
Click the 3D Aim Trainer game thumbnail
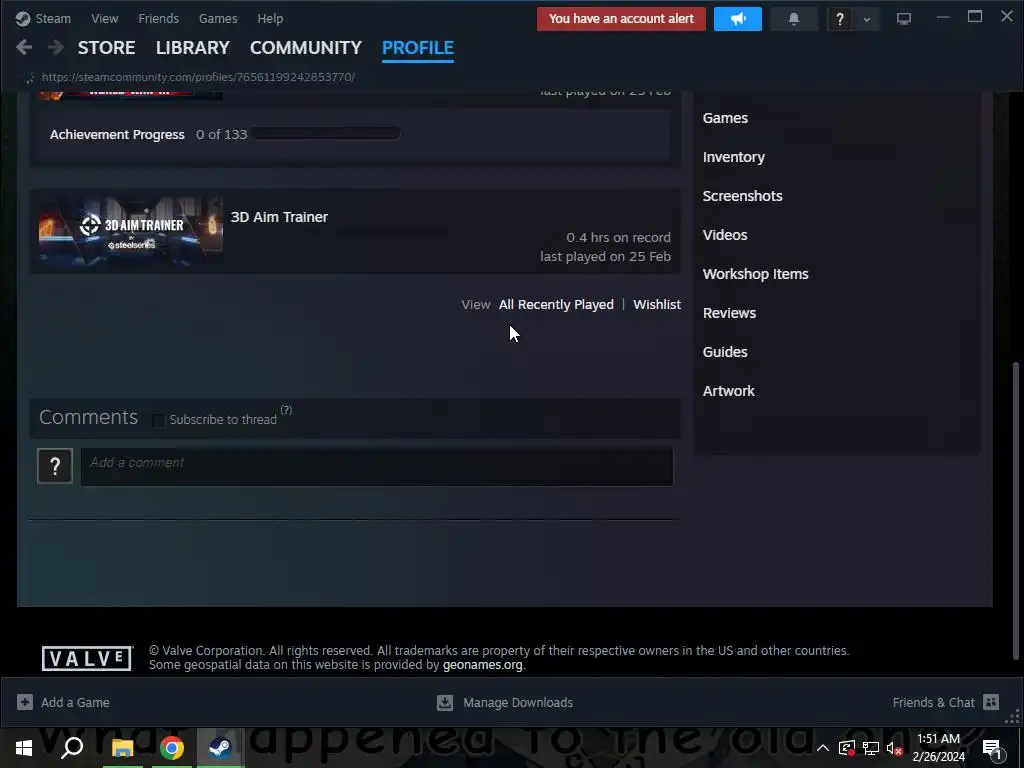[131, 231]
